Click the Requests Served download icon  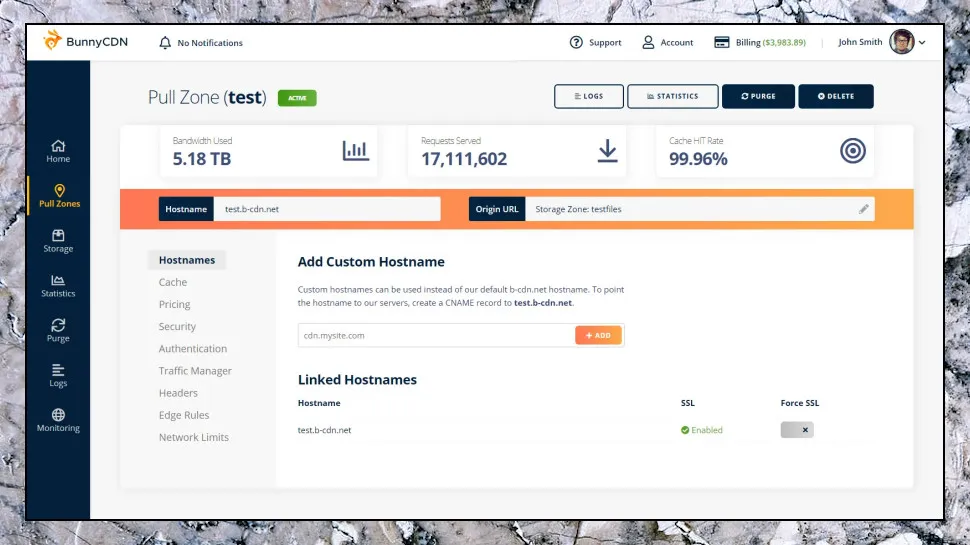click(x=607, y=151)
